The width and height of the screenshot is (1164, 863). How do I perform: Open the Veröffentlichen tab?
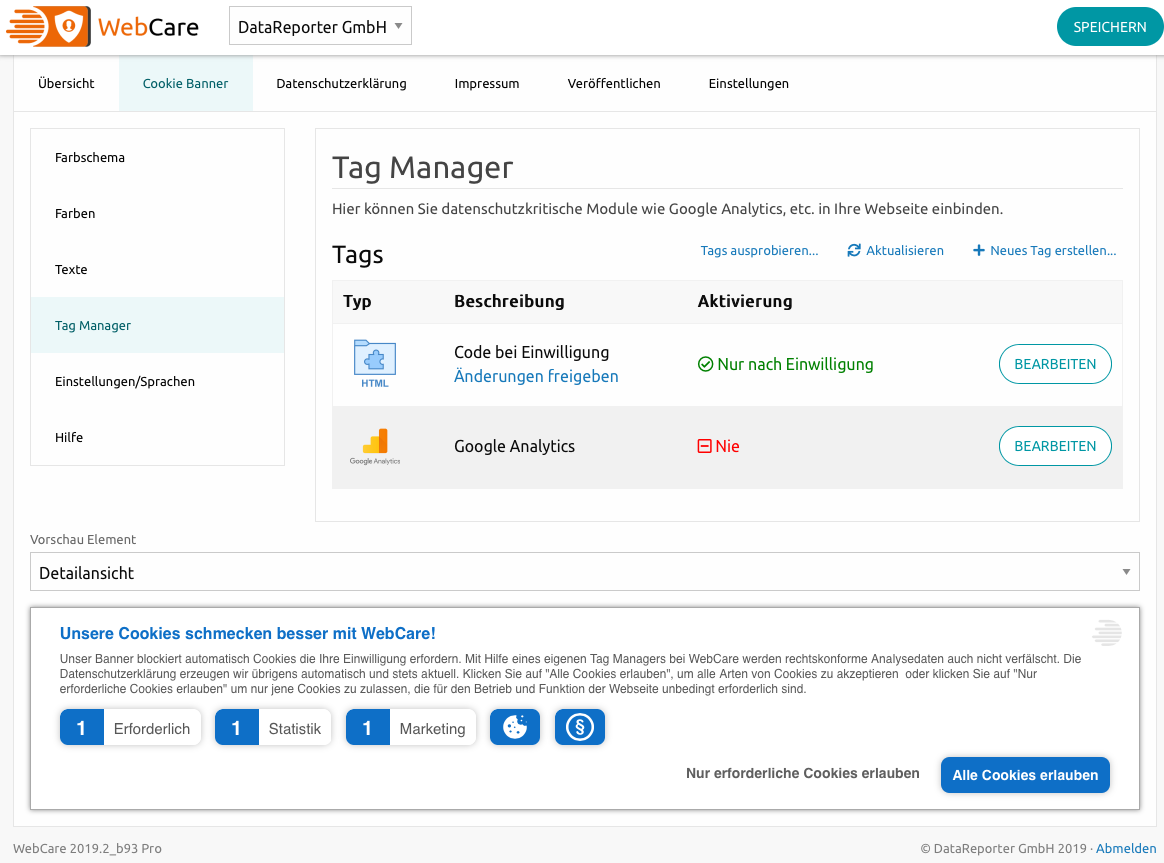614,84
